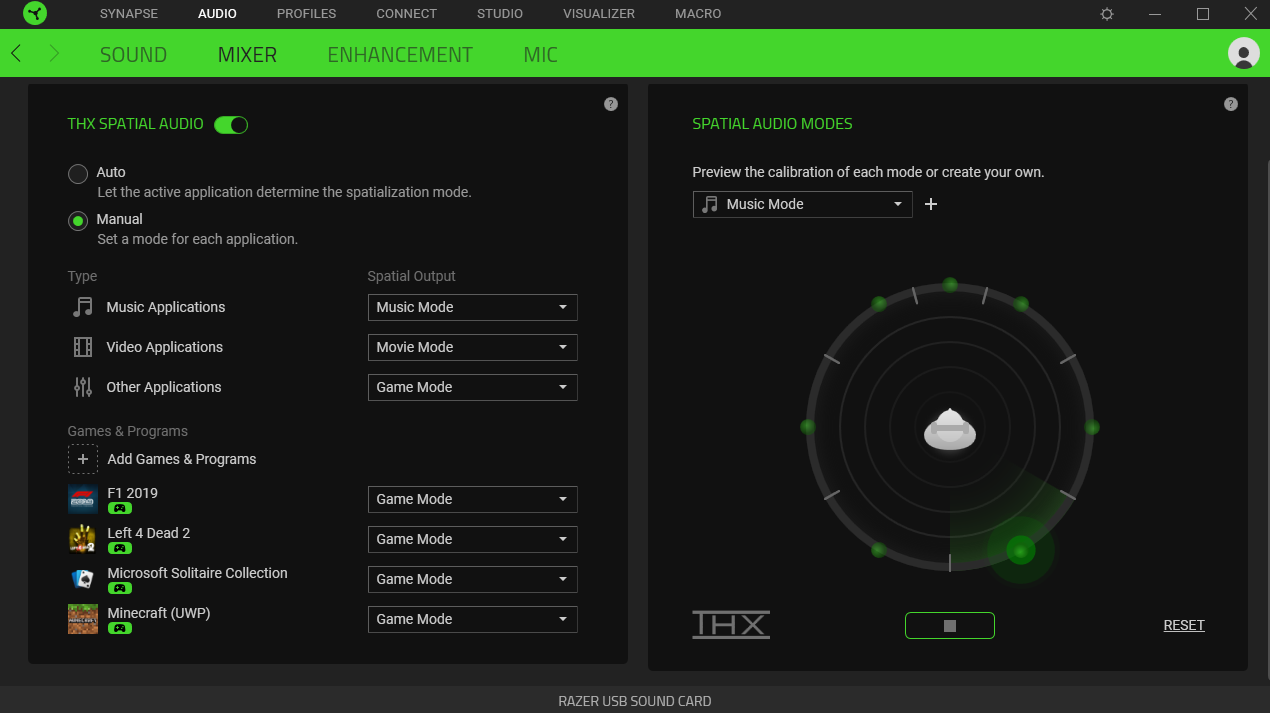1270x713 pixels.
Task: Click the THX logo
Action: (x=731, y=625)
